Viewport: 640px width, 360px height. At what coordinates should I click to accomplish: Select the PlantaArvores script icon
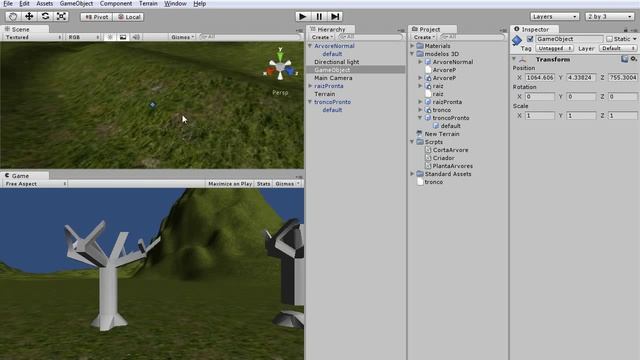click(428, 166)
